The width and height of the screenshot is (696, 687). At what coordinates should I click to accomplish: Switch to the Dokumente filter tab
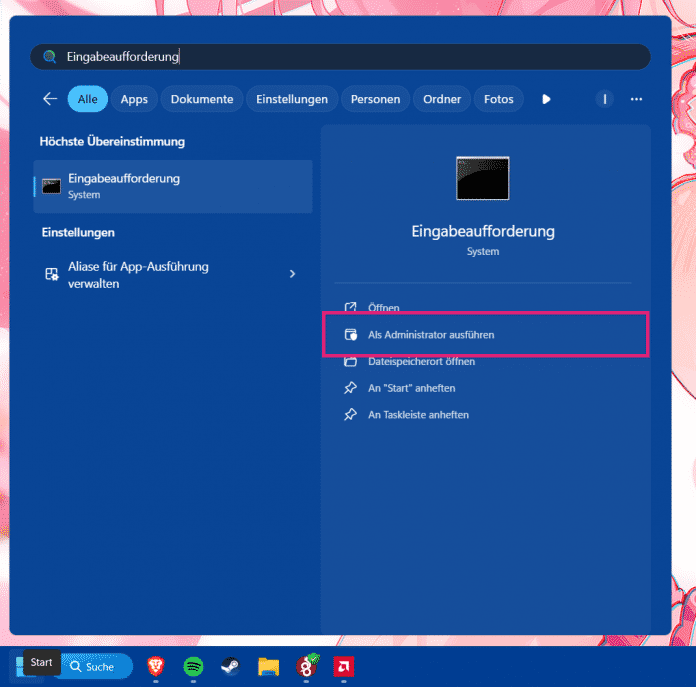coord(201,99)
